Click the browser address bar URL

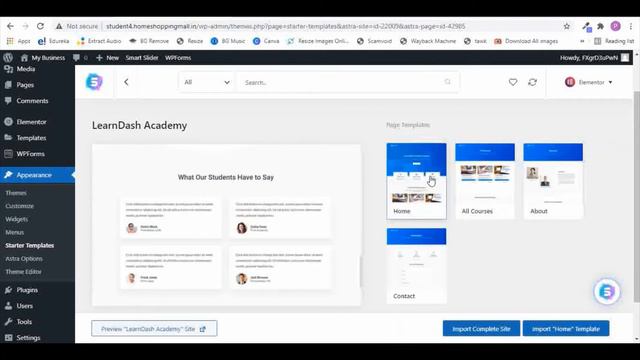(x=286, y=26)
